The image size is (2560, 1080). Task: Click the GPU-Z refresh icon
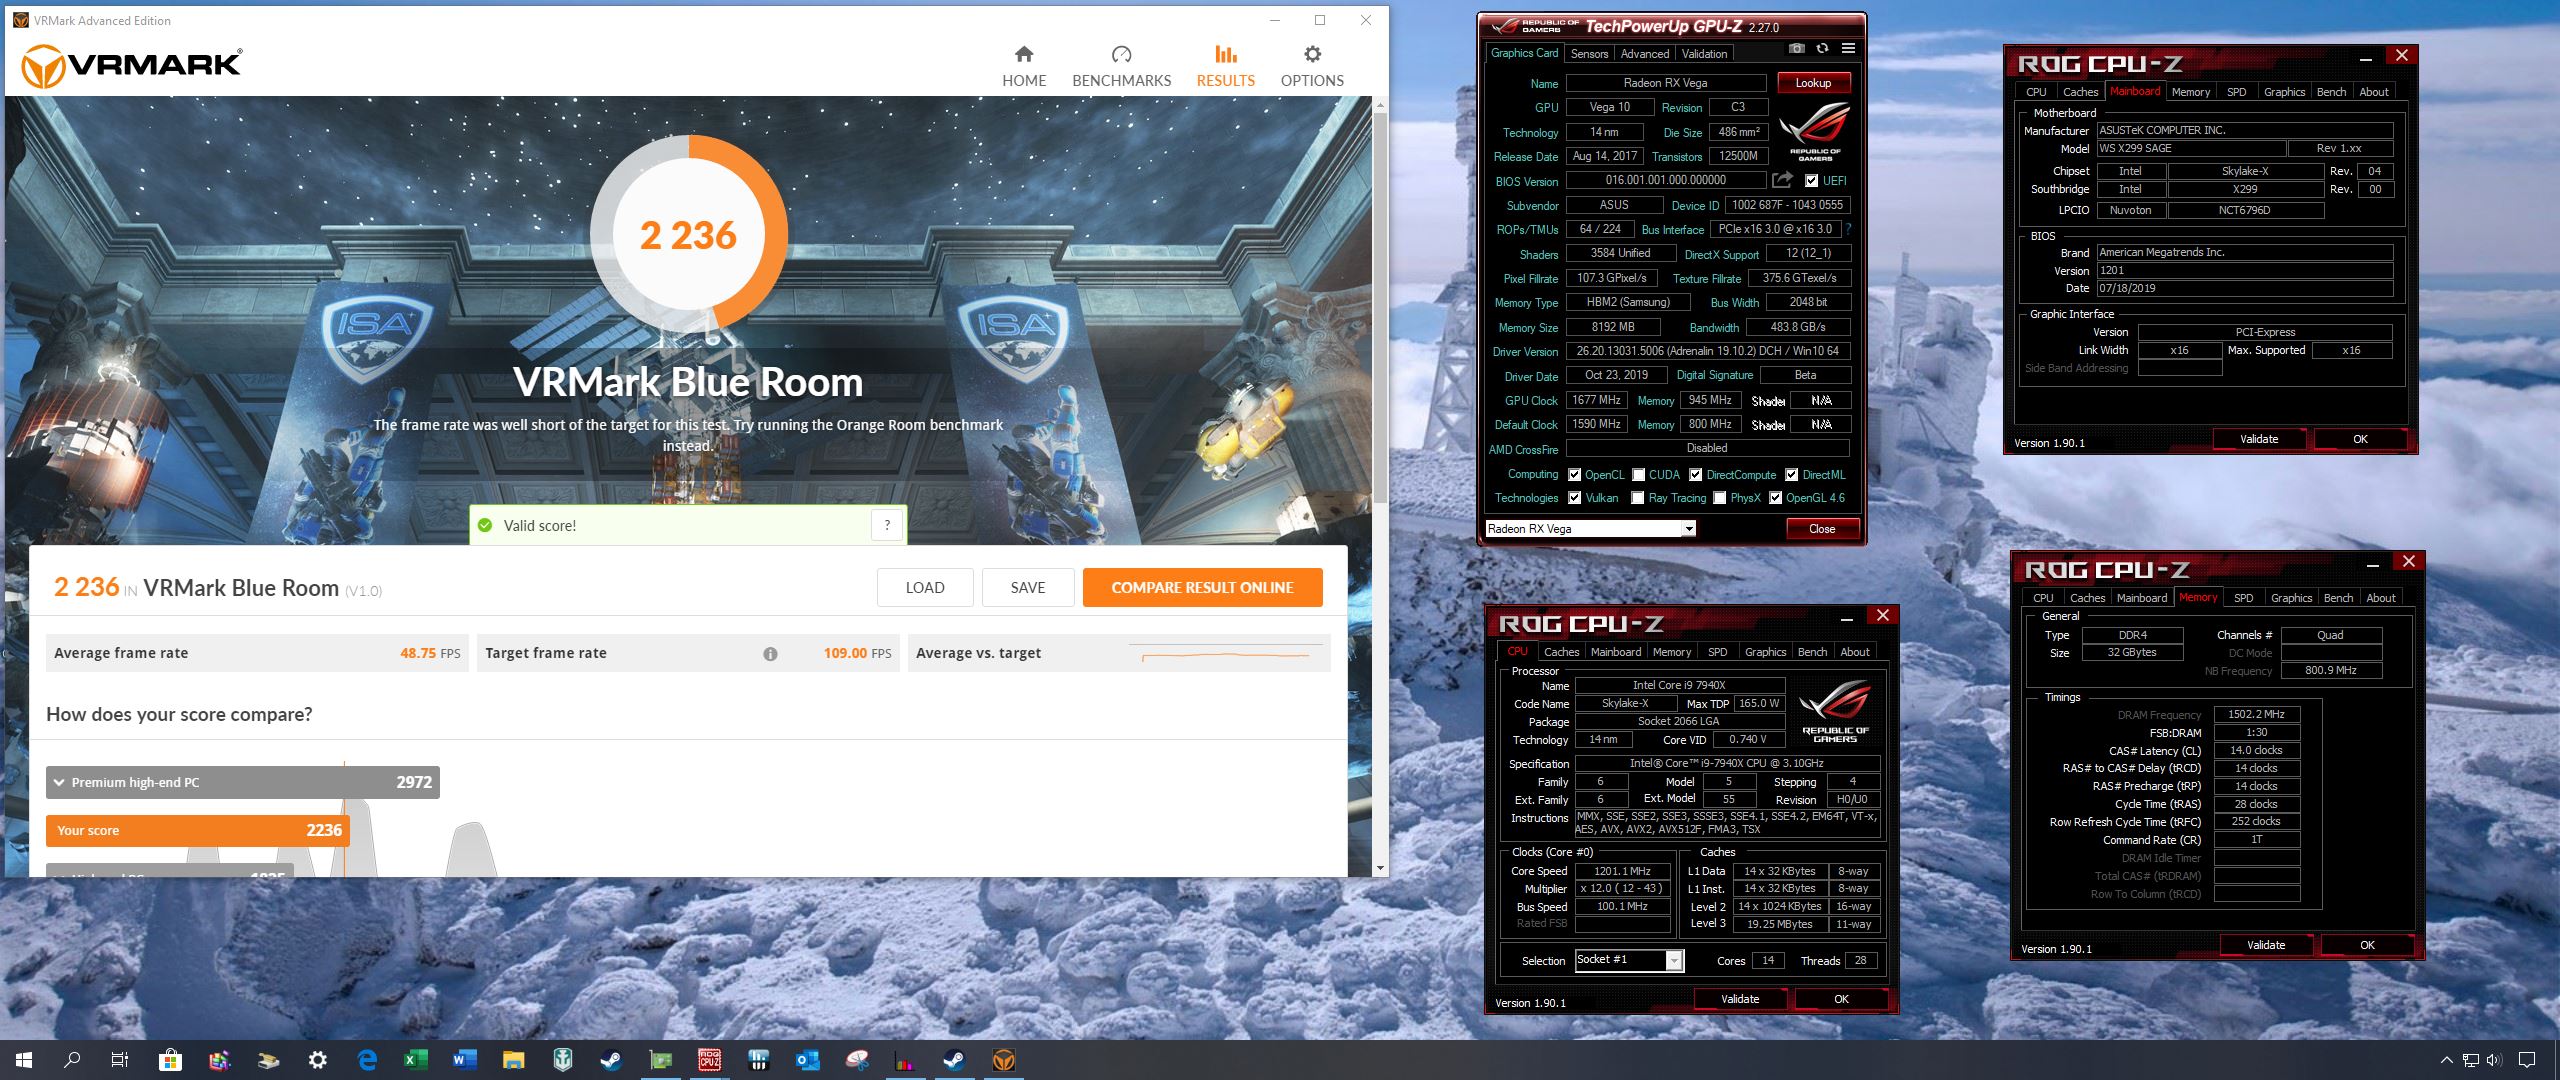coord(1822,49)
